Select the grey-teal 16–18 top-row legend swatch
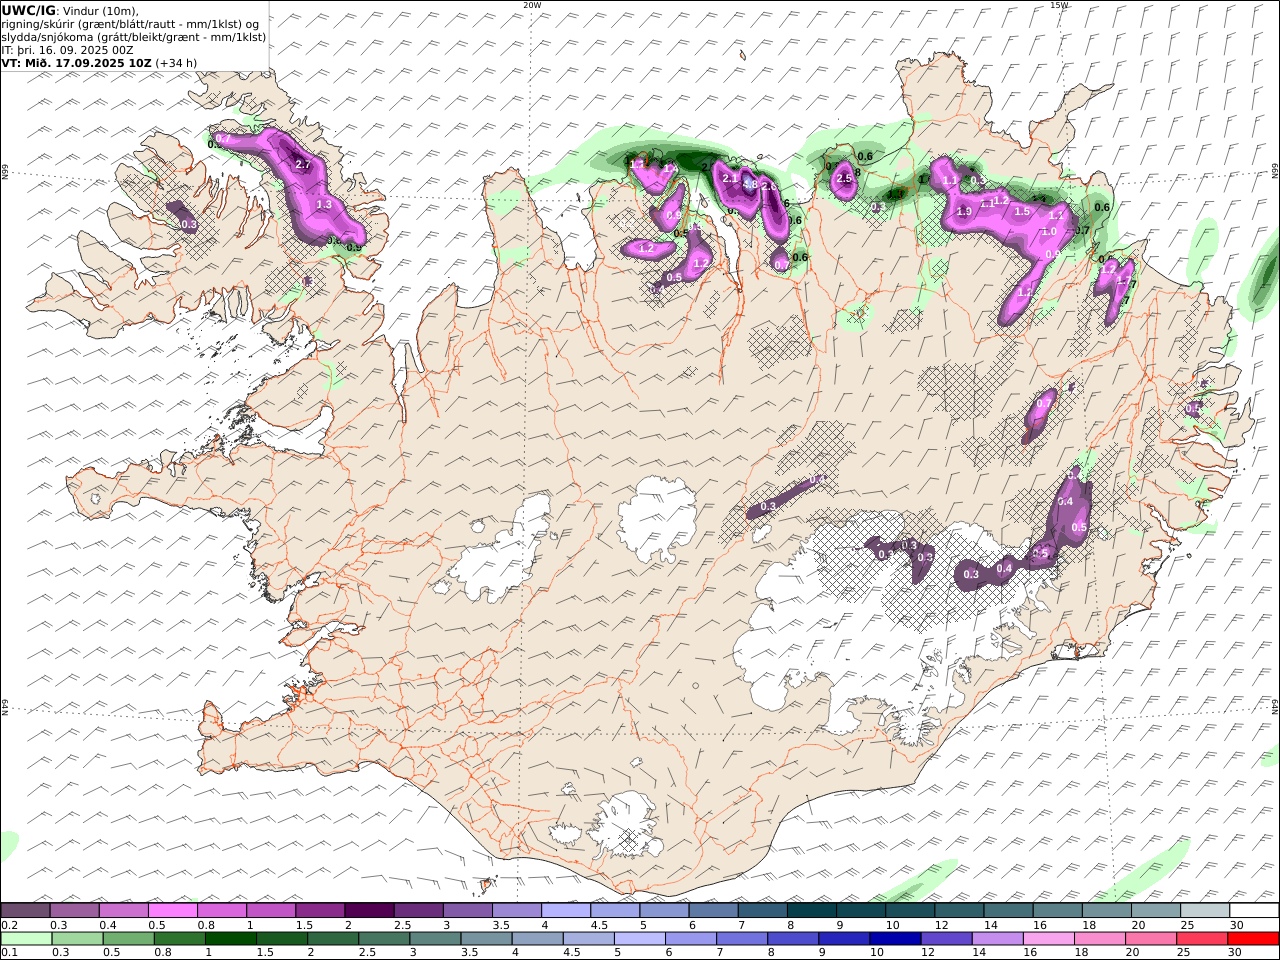Image resolution: width=1280 pixels, height=960 pixels. [1057, 911]
